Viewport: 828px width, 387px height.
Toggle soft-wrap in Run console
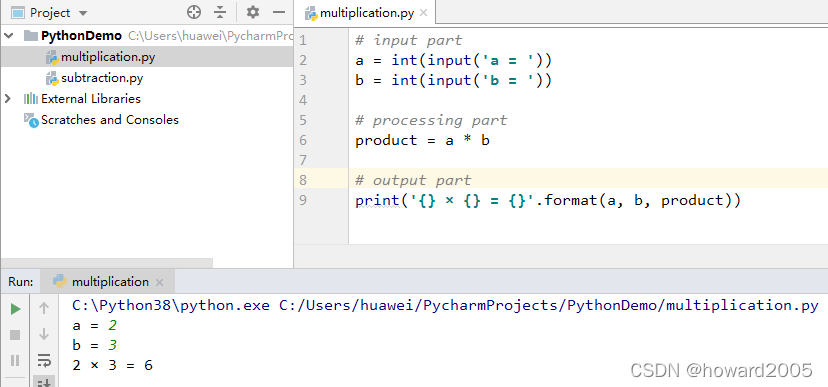(x=44, y=361)
